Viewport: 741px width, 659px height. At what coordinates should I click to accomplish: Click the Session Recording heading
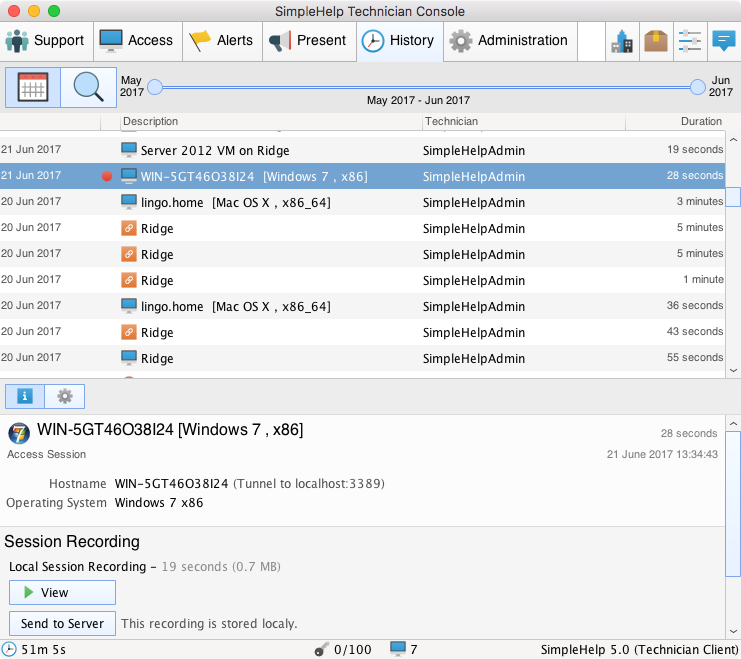point(72,541)
